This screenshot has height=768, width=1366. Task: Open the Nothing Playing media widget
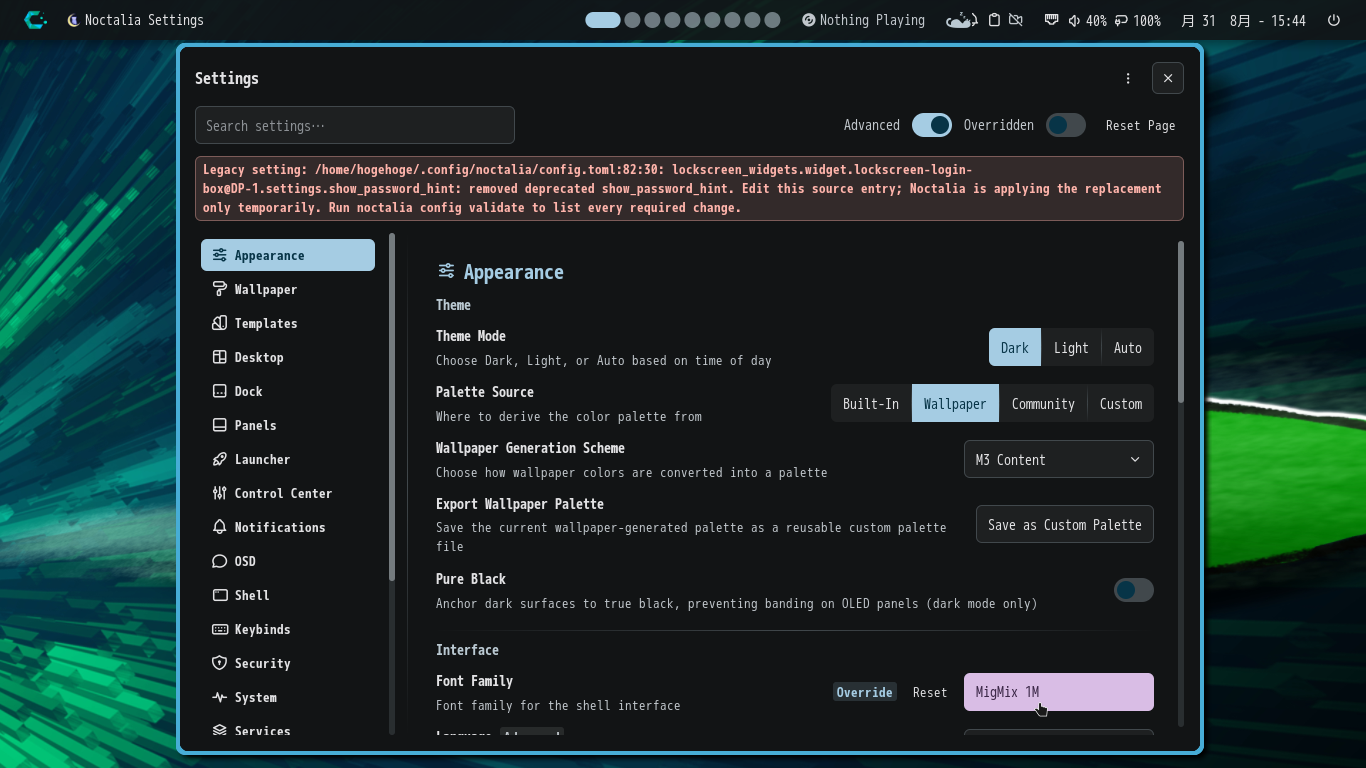(863, 20)
